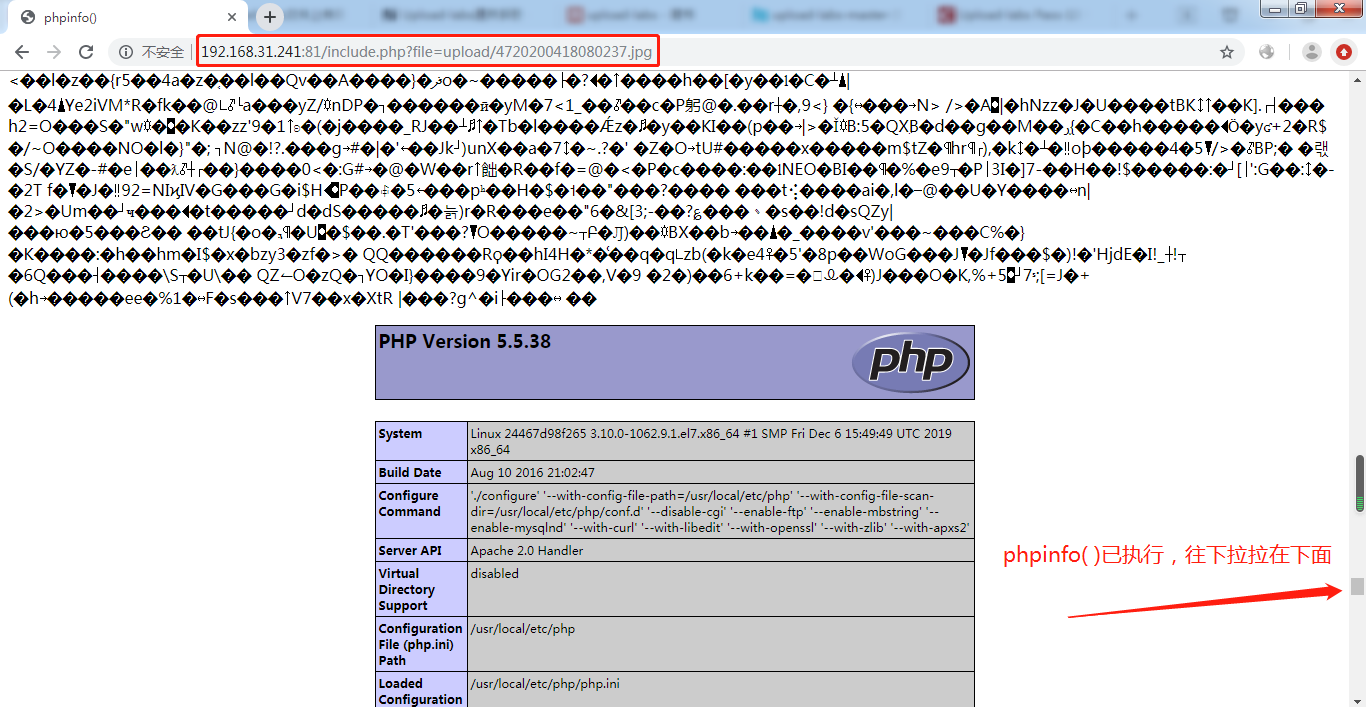Image resolution: width=1366 pixels, height=707 pixels.
Task: Go back to the previous page
Action: pos(22,52)
